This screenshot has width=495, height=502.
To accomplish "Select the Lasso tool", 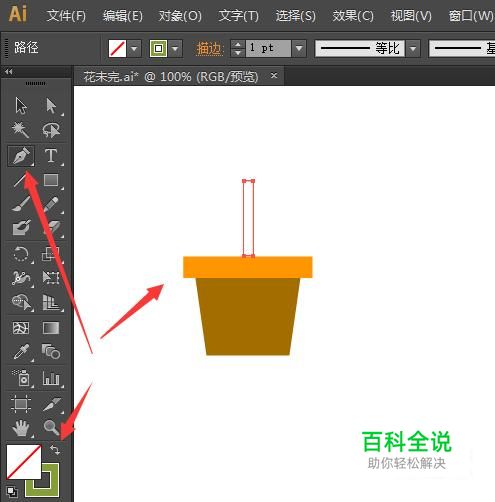I will [x=51, y=130].
